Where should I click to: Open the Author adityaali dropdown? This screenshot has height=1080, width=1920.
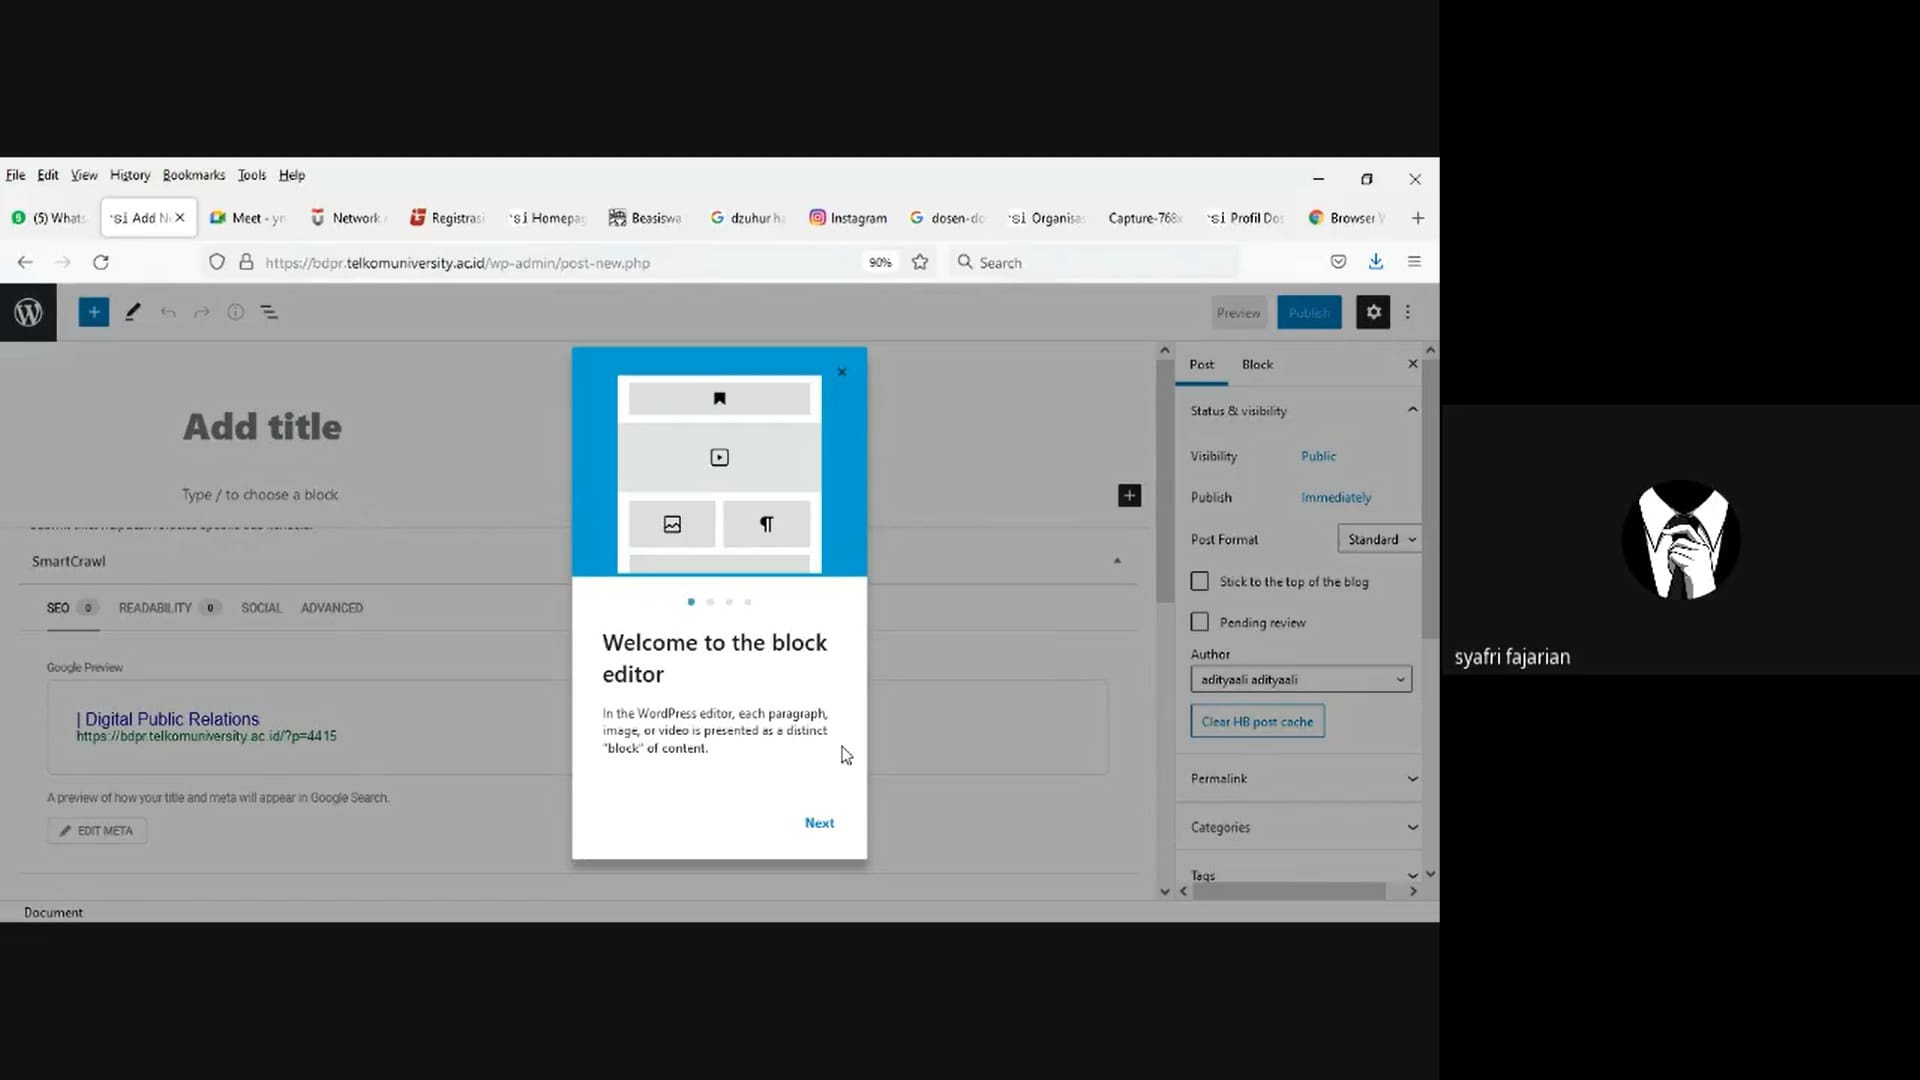coord(1300,679)
